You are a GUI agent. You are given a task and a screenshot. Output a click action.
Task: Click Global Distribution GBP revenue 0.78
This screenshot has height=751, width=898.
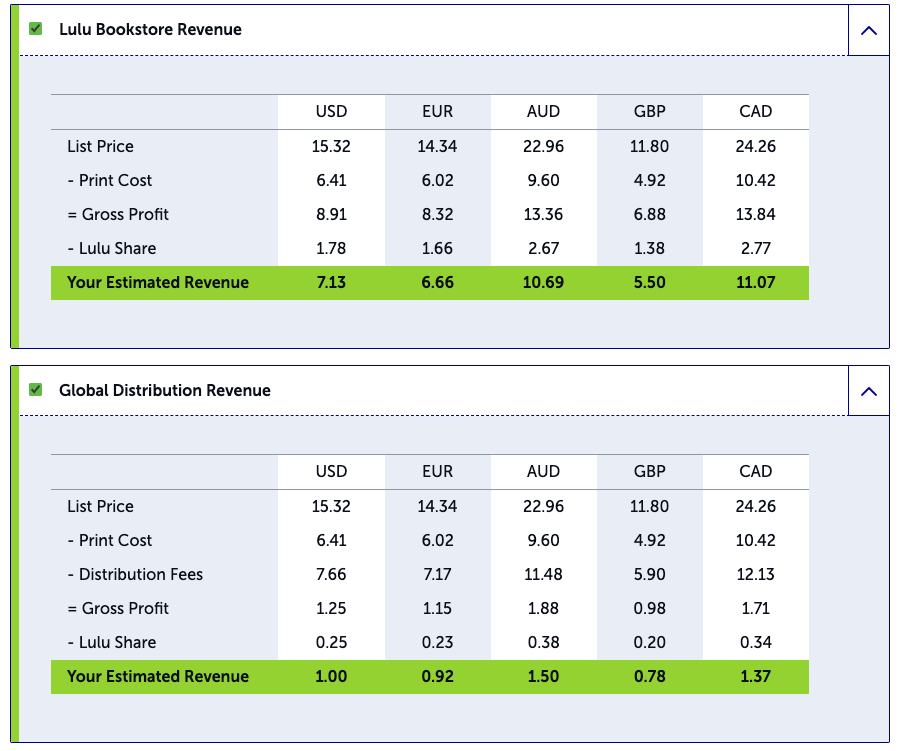pyautogui.click(x=649, y=677)
